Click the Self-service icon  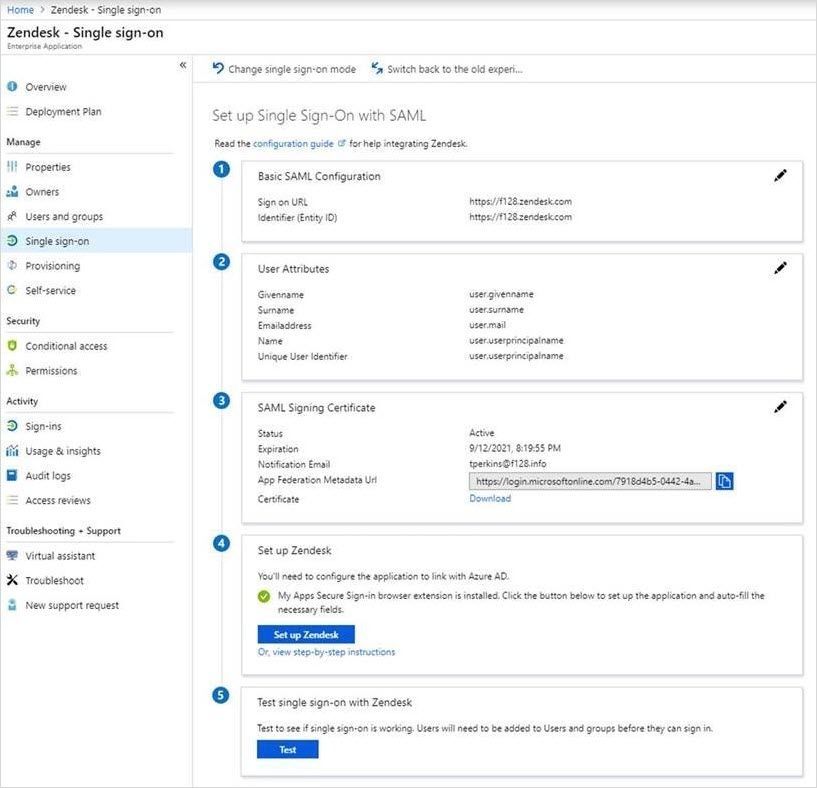pyautogui.click(x=12, y=290)
